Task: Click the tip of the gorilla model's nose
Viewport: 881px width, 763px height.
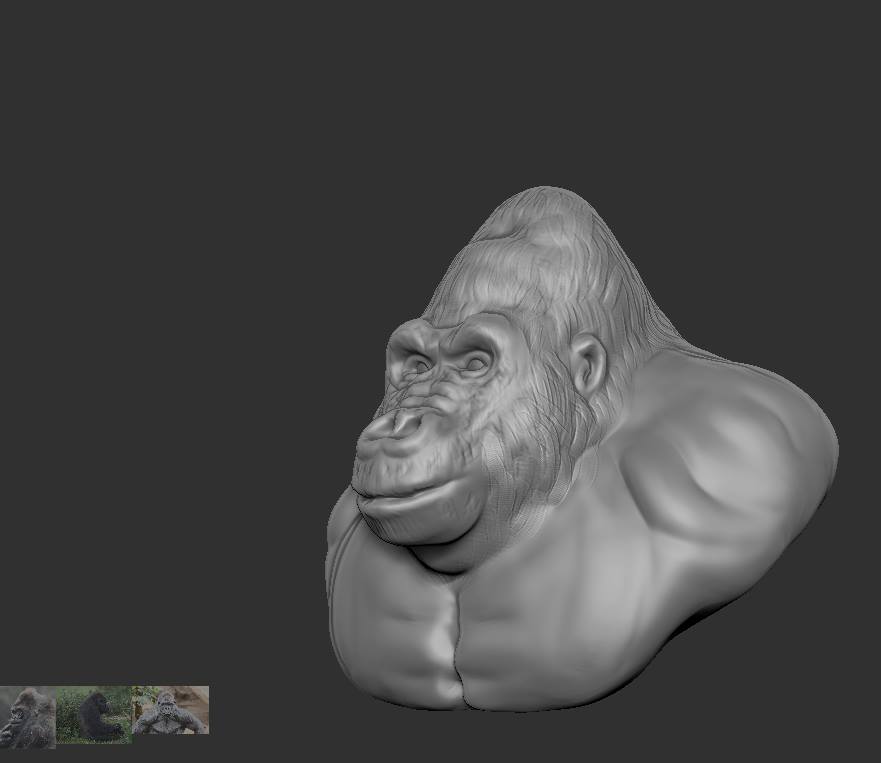Action: (x=398, y=426)
